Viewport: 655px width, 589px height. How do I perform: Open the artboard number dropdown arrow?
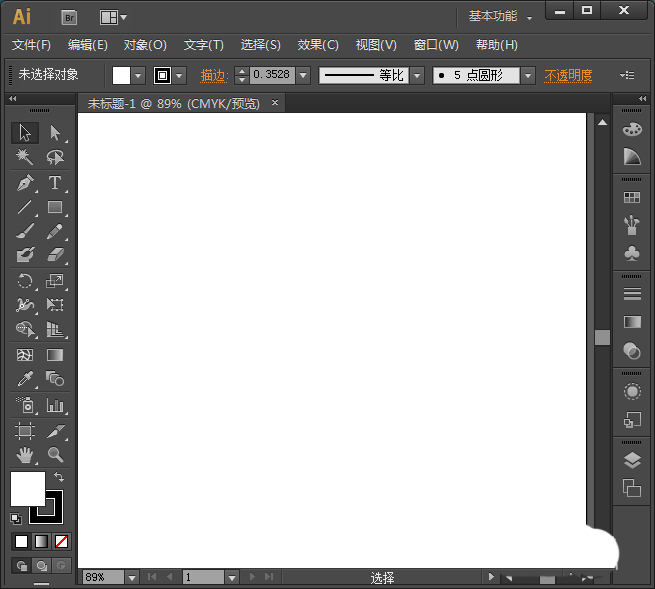click(232, 578)
